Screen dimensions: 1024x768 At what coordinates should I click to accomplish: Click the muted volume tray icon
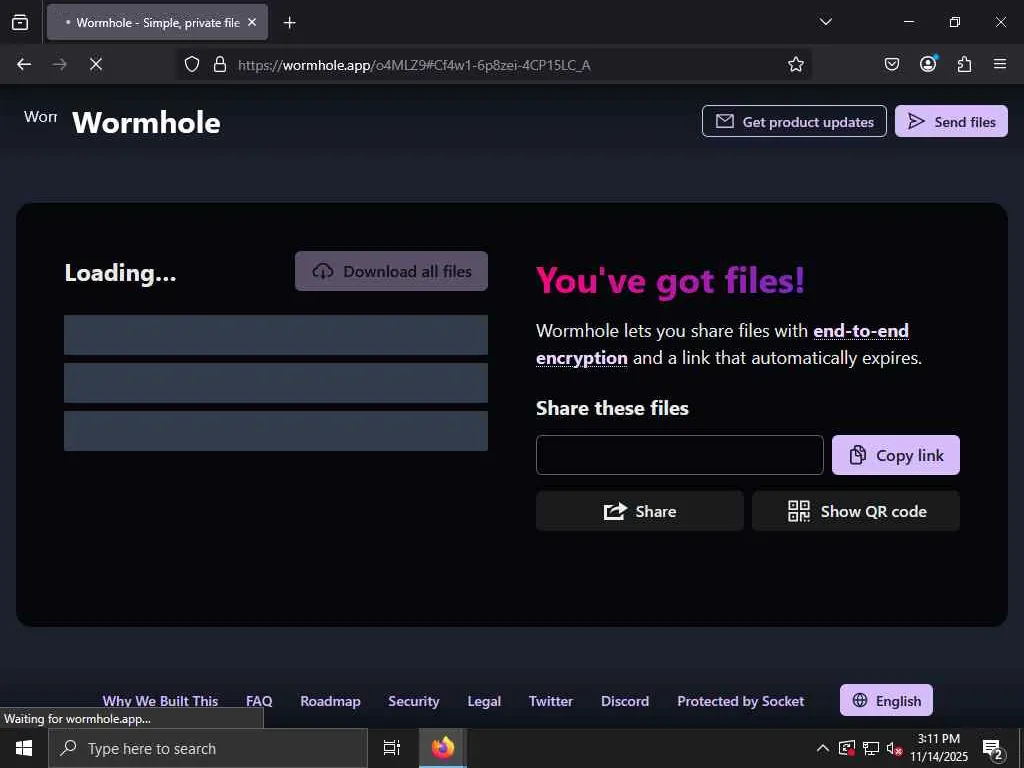(x=894, y=748)
